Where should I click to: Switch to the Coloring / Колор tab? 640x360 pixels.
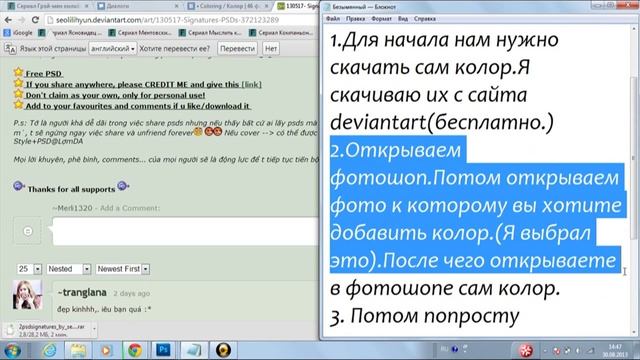pyautogui.click(x=227, y=6)
